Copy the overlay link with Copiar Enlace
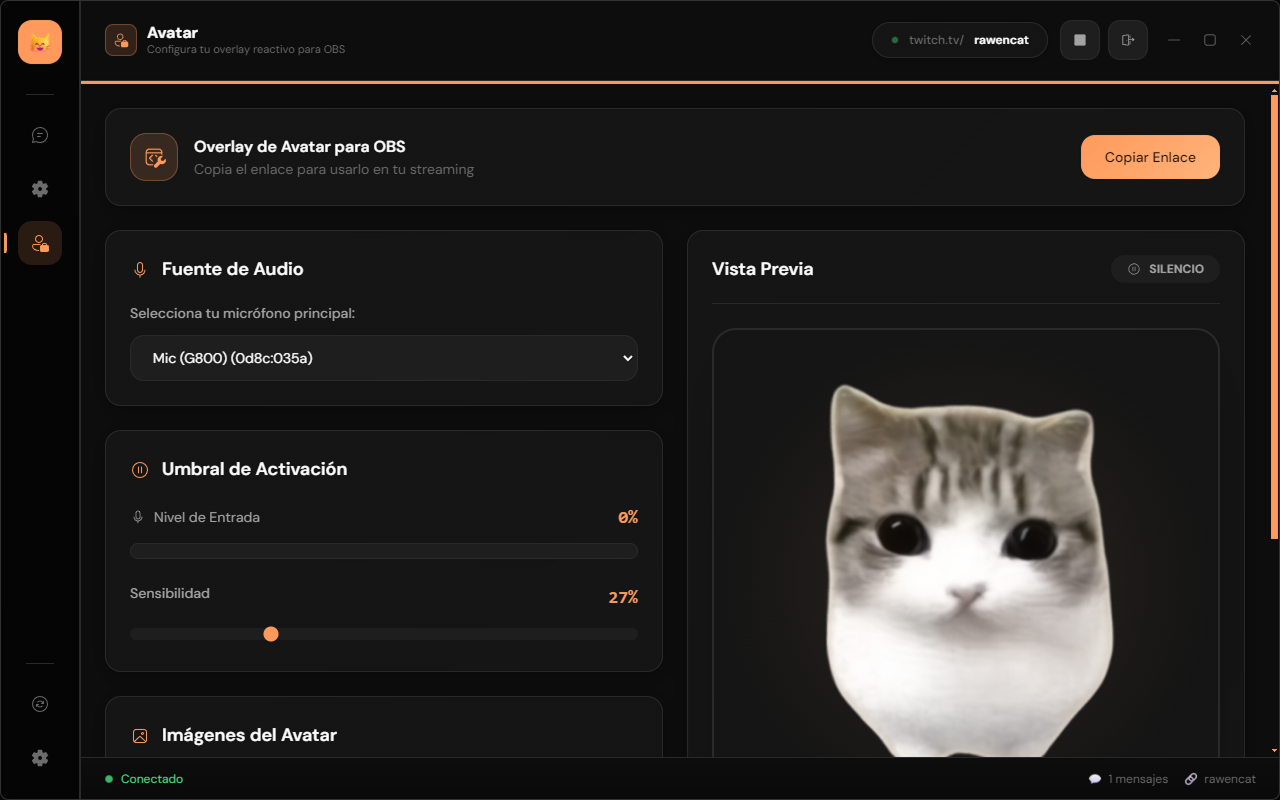Image resolution: width=1280 pixels, height=800 pixels. (x=1150, y=157)
